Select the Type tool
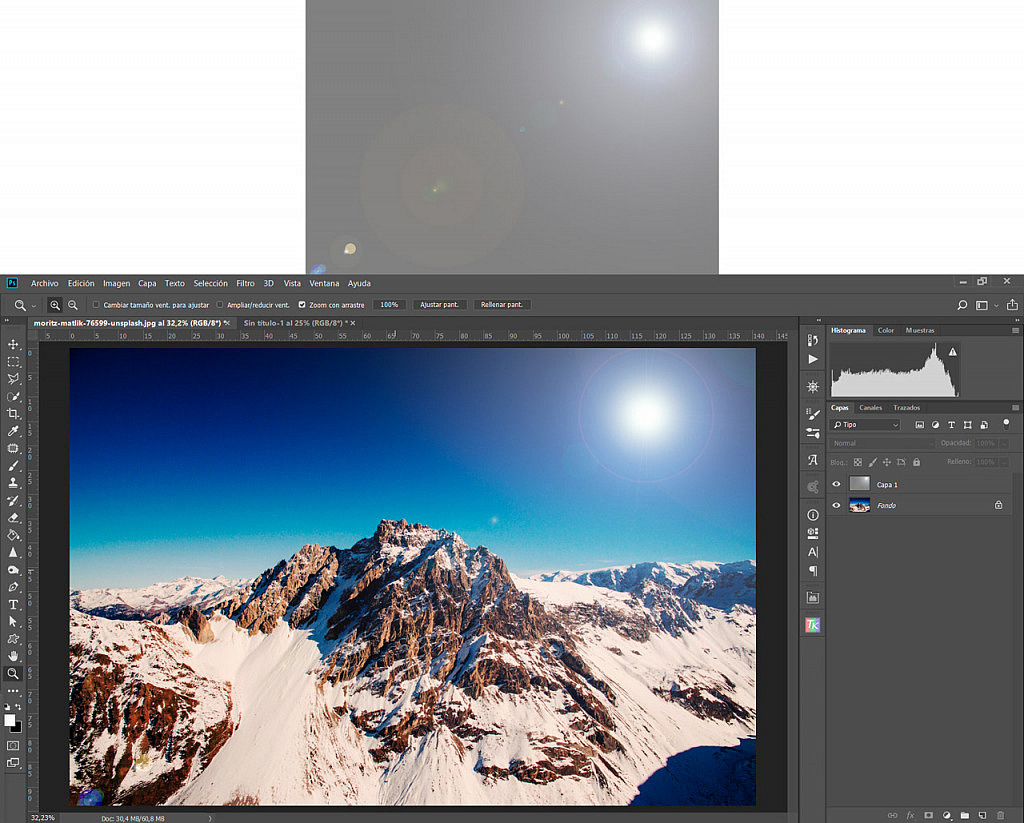 [14, 604]
